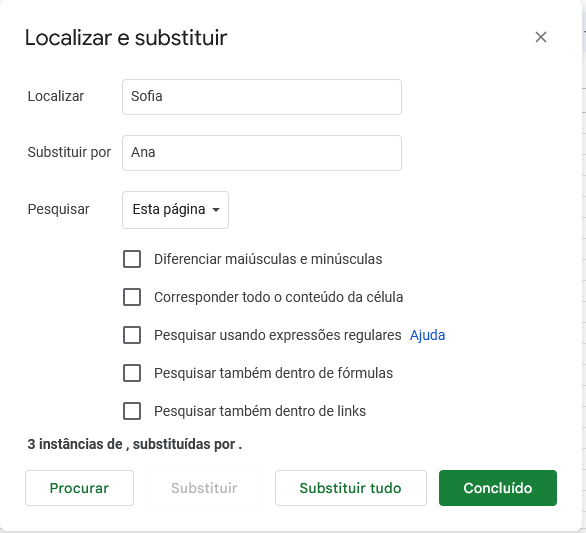Click the Localizar field label
The width and height of the screenshot is (586, 533).
coord(56,96)
